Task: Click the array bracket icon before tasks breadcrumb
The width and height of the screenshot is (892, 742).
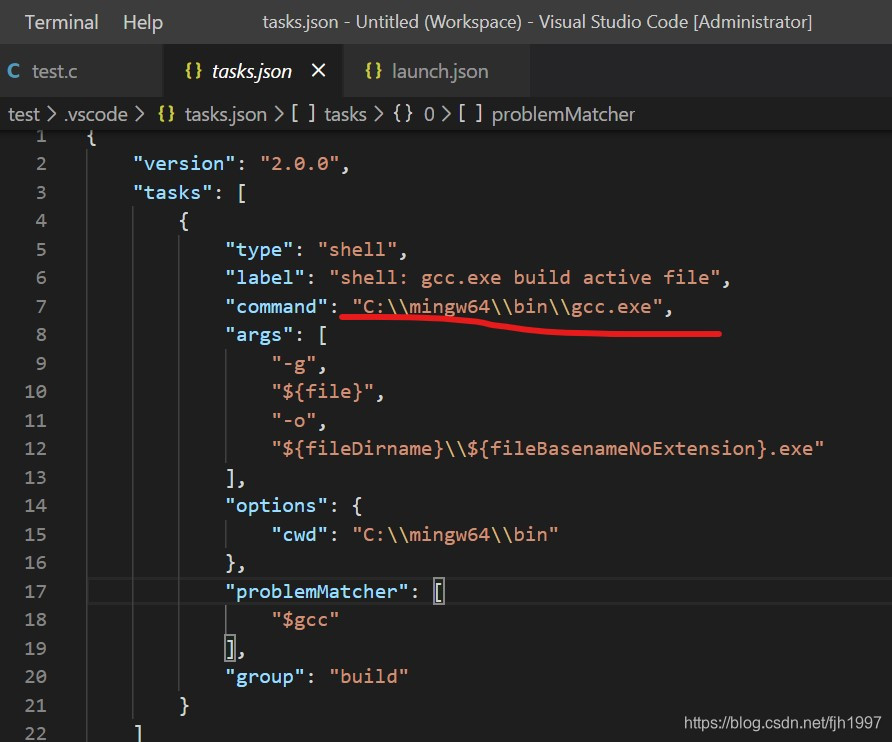Action: [x=303, y=114]
